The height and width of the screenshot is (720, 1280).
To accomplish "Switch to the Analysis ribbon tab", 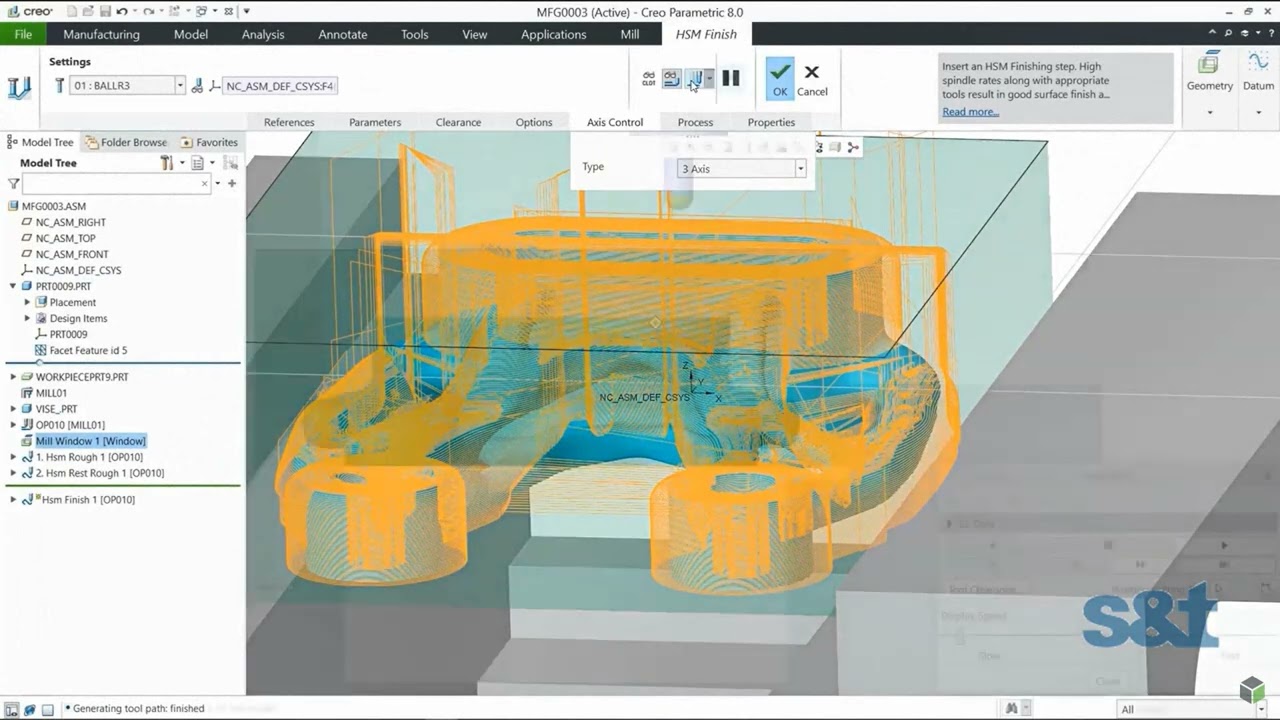I will click(x=263, y=34).
